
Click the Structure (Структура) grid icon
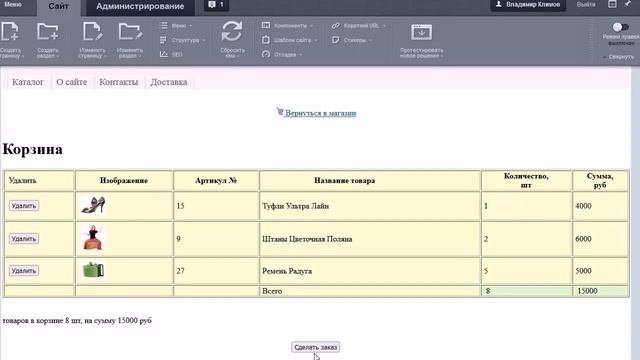point(163,40)
